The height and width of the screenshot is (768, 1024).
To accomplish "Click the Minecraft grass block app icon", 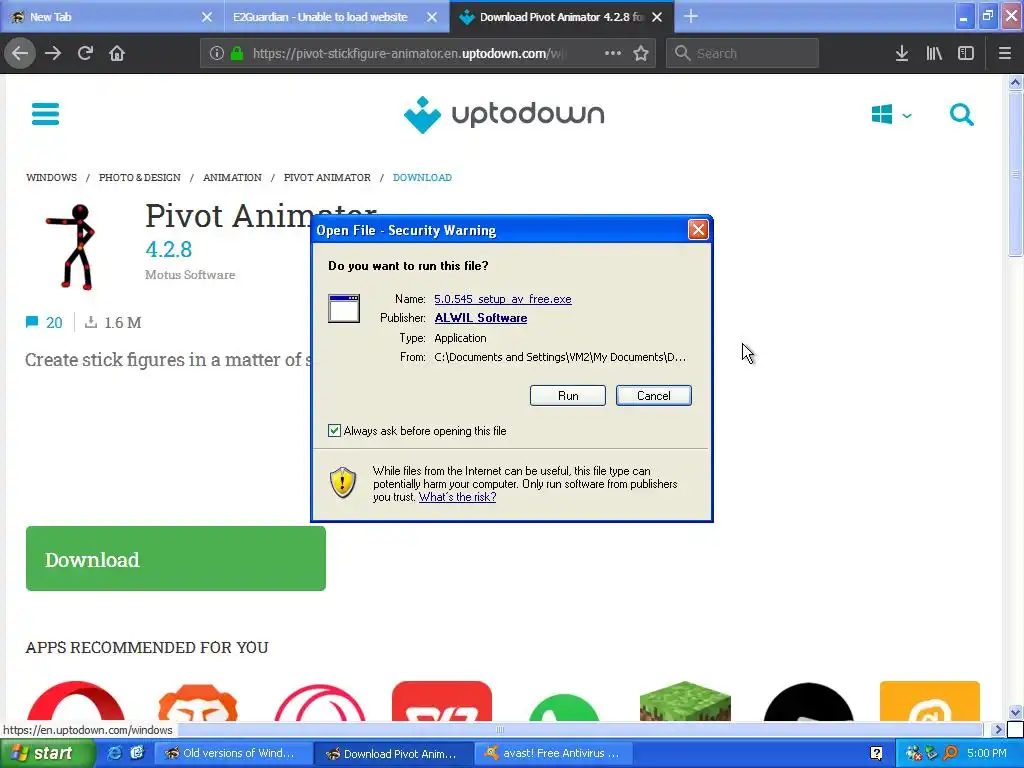I will tap(685, 701).
